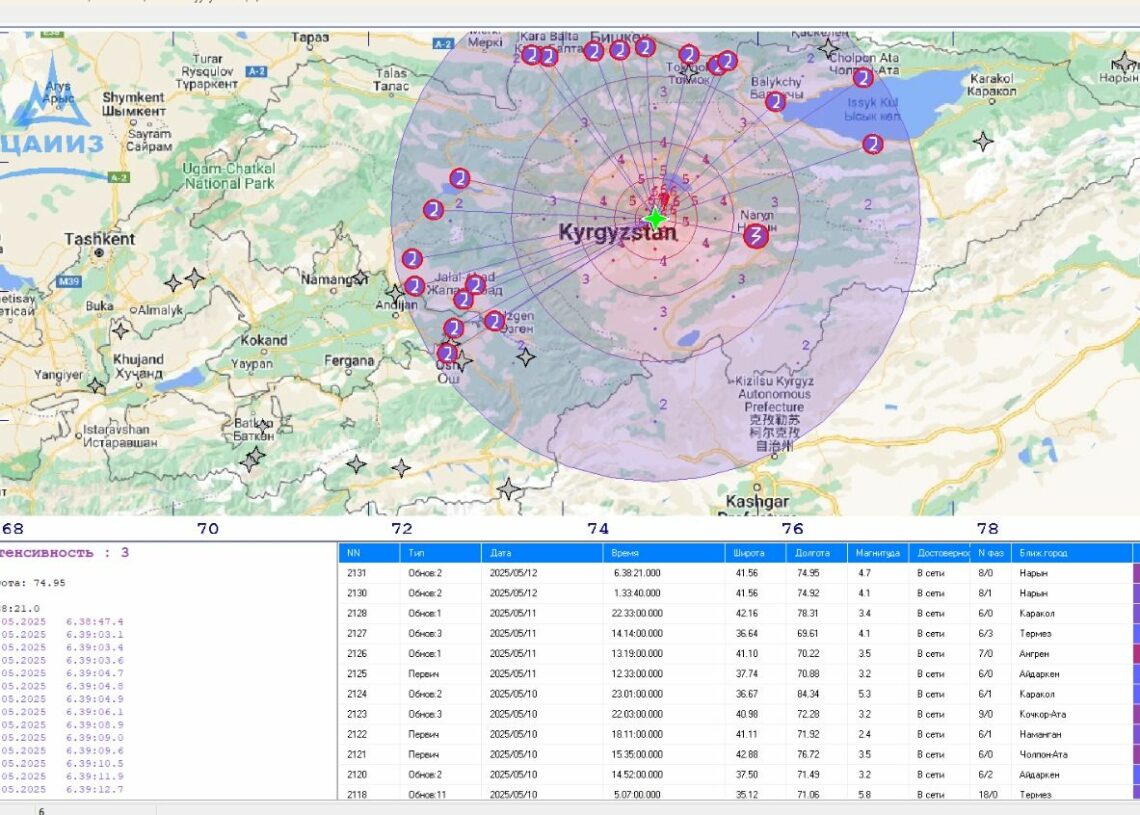Click the Ближ.город column header
The width and height of the screenshot is (1140, 815).
point(1040,553)
